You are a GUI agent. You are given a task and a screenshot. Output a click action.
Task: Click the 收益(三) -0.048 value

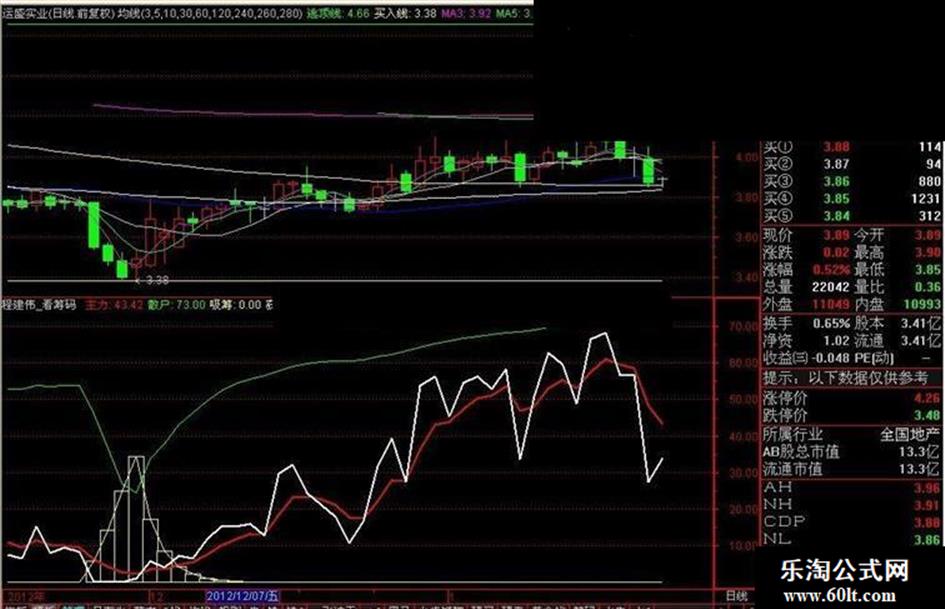tap(830, 358)
